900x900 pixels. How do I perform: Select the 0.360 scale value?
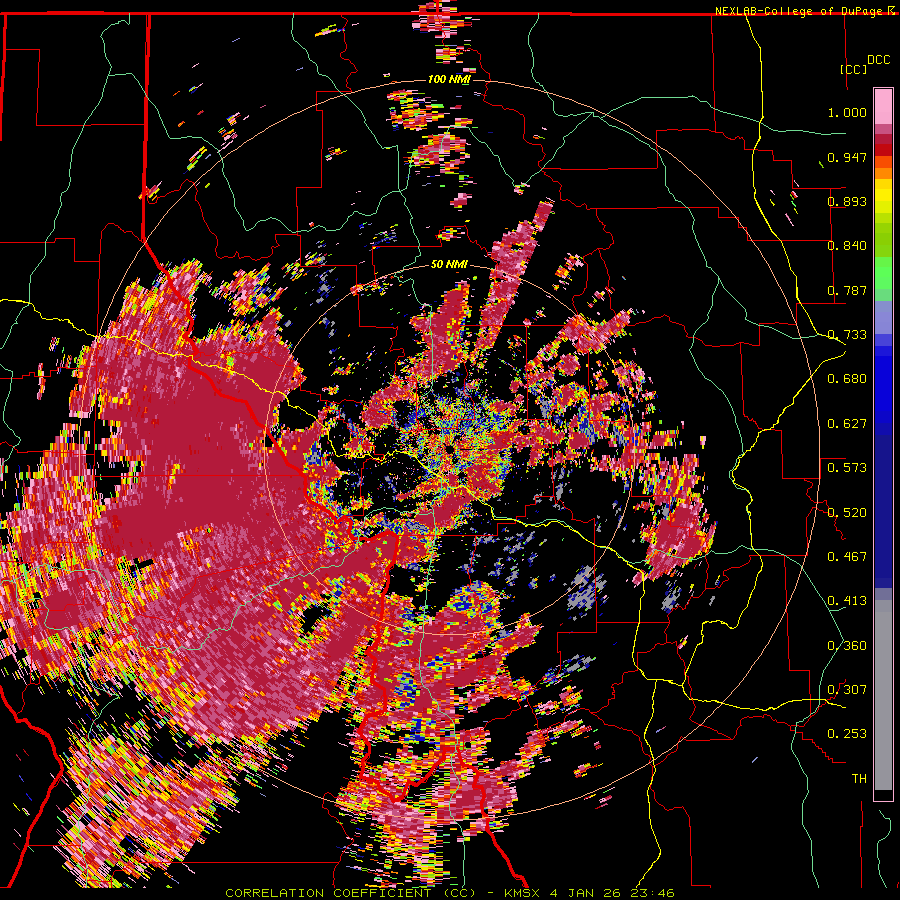pyautogui.click(x=847, y=646)
